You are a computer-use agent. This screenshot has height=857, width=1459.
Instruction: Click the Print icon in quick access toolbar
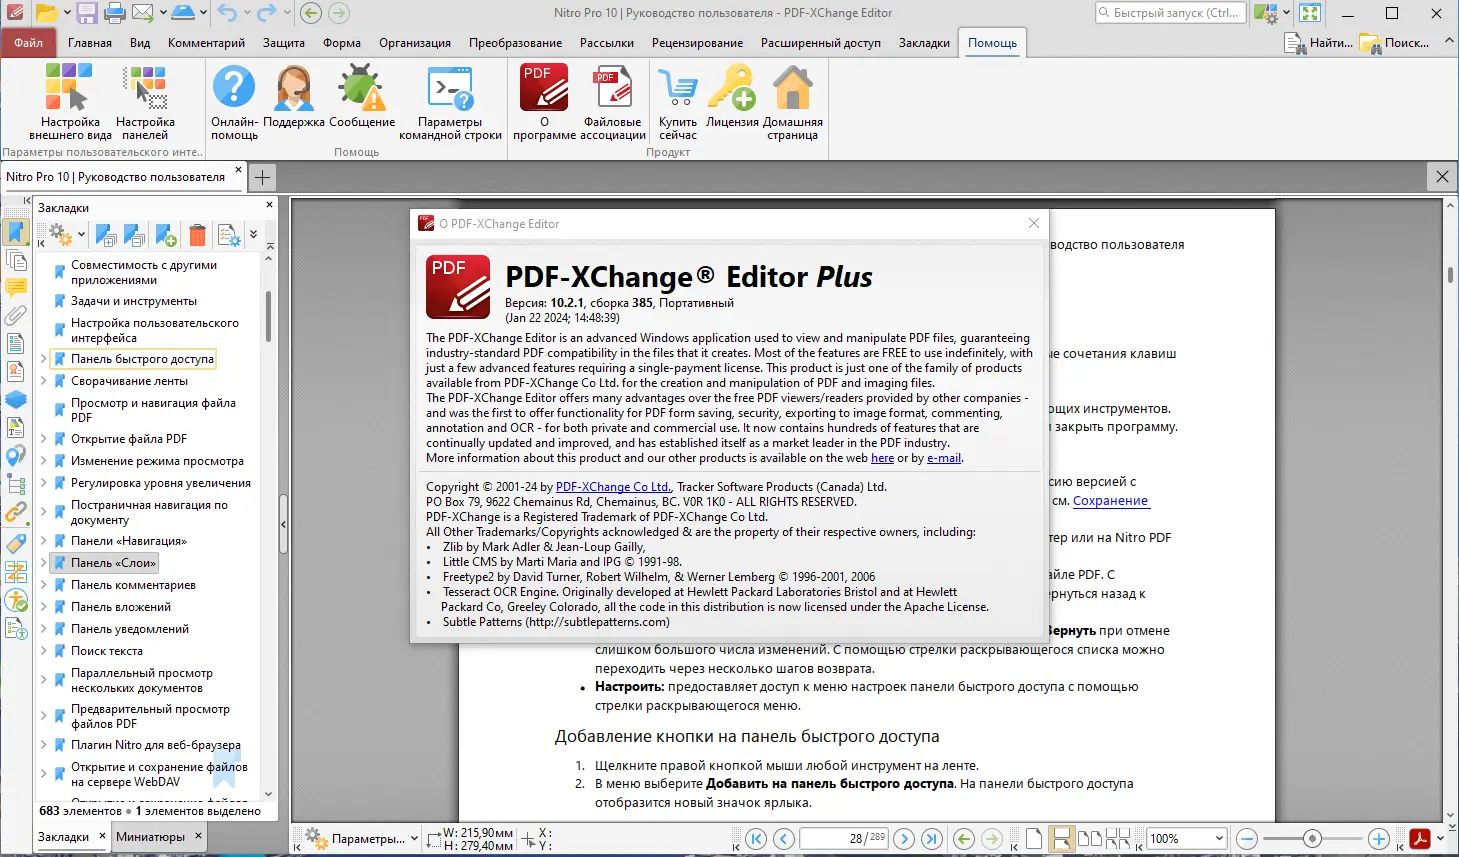(x=115, y=13)
